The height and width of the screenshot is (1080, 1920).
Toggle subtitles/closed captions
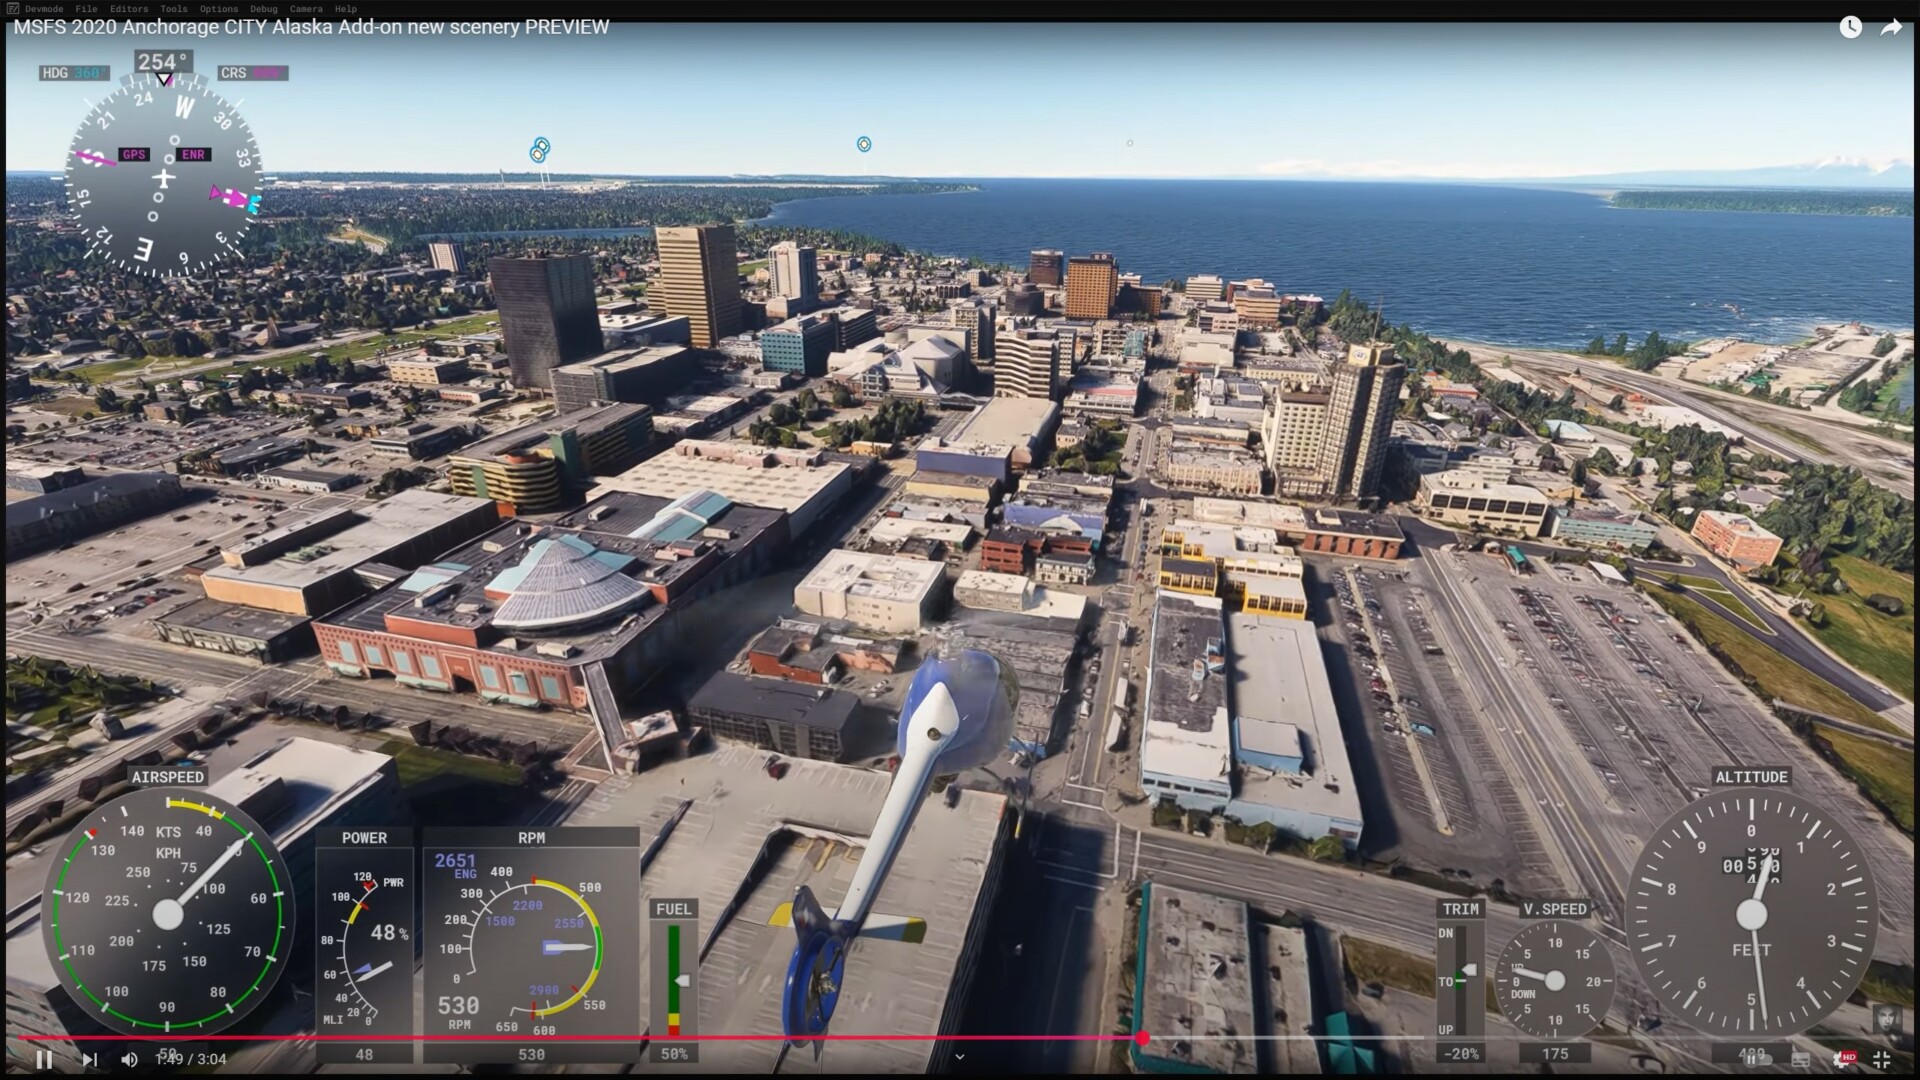[1801, 1059]
